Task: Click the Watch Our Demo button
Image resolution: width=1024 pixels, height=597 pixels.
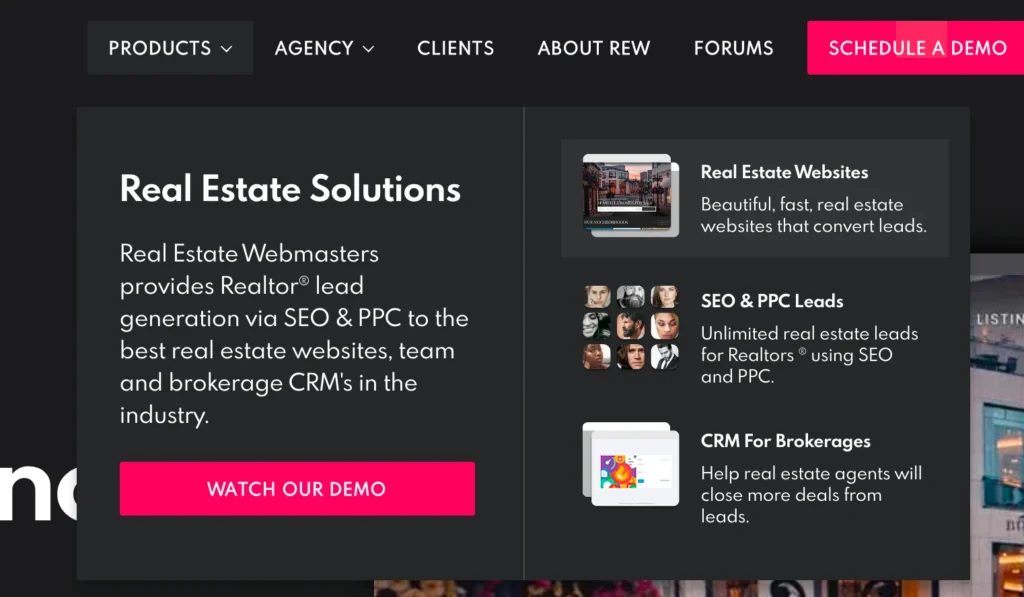Action: pos(297,489)
